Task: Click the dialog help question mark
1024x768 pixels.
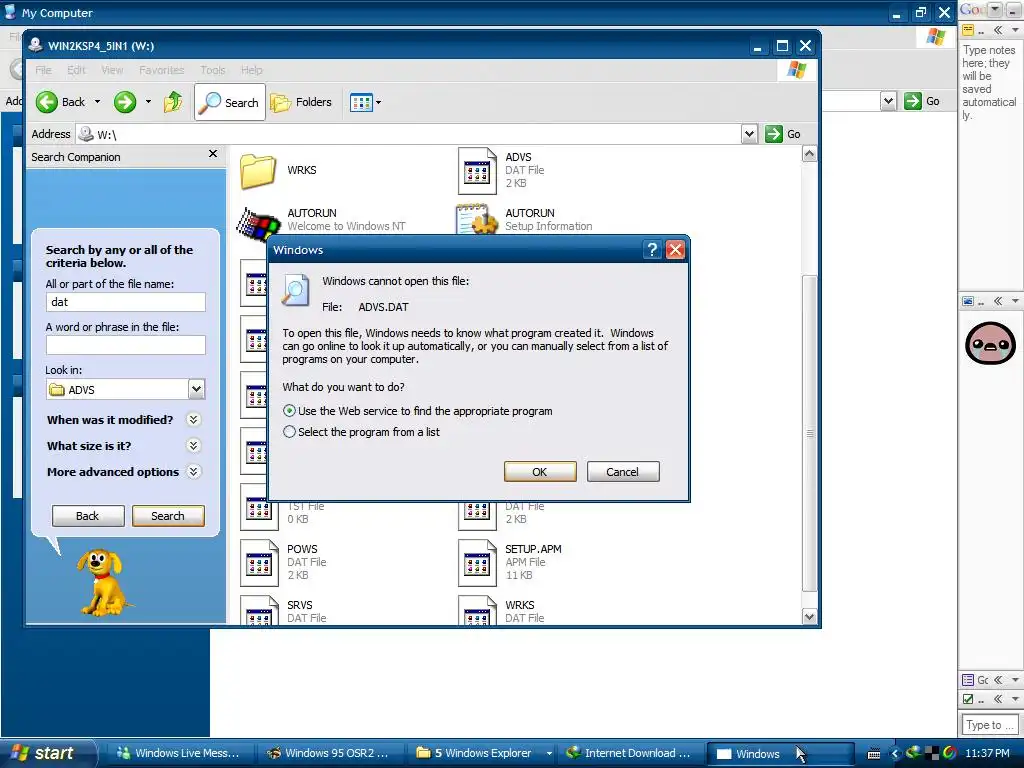Action: [x=652, y=249]
